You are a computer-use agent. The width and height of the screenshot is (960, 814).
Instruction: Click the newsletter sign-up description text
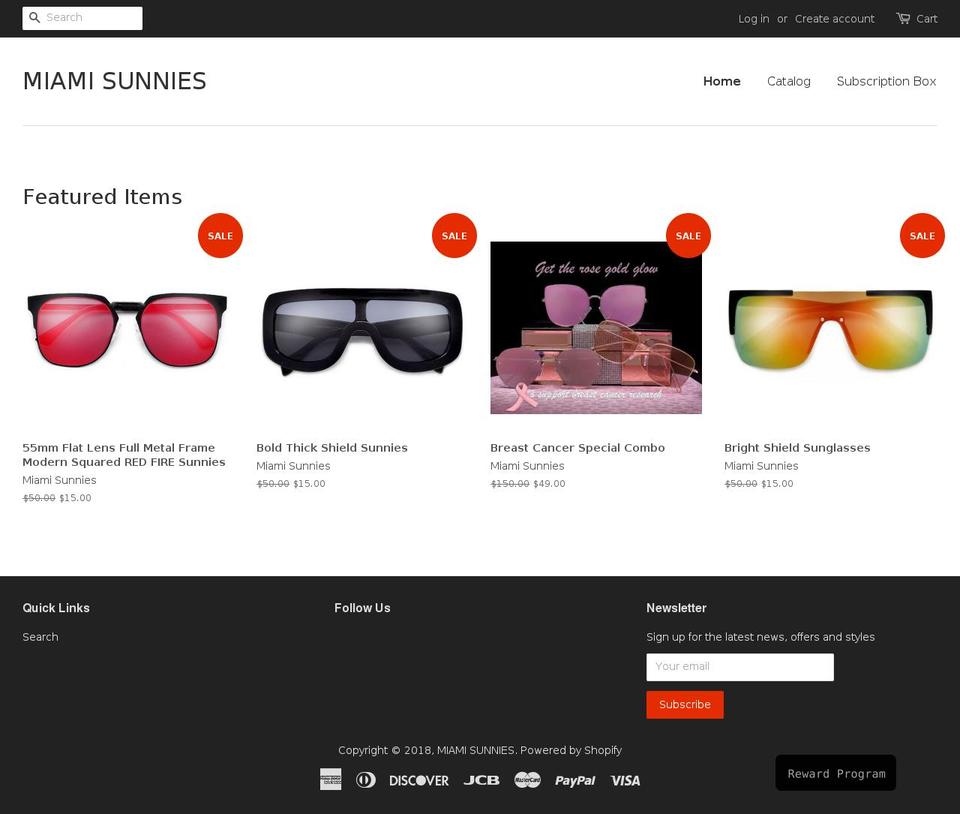[x=760, y=637]
